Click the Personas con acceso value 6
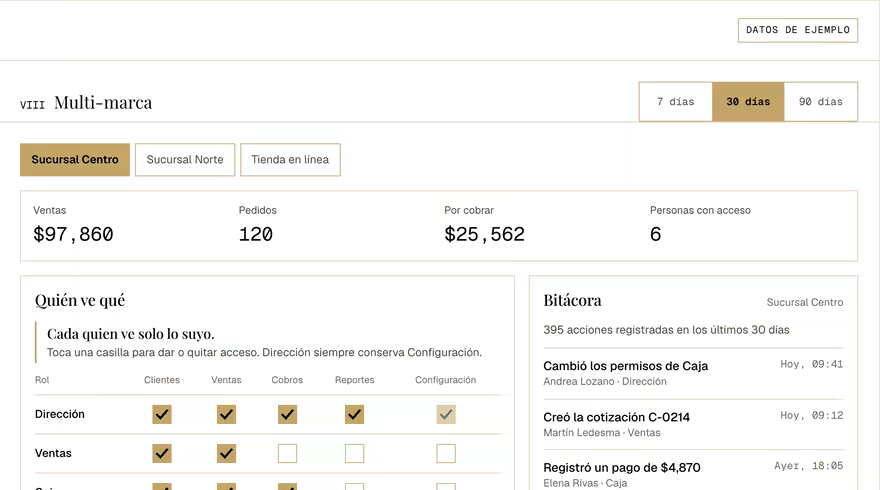The width and height of the screenshot is (880, 490). [656, 234]
